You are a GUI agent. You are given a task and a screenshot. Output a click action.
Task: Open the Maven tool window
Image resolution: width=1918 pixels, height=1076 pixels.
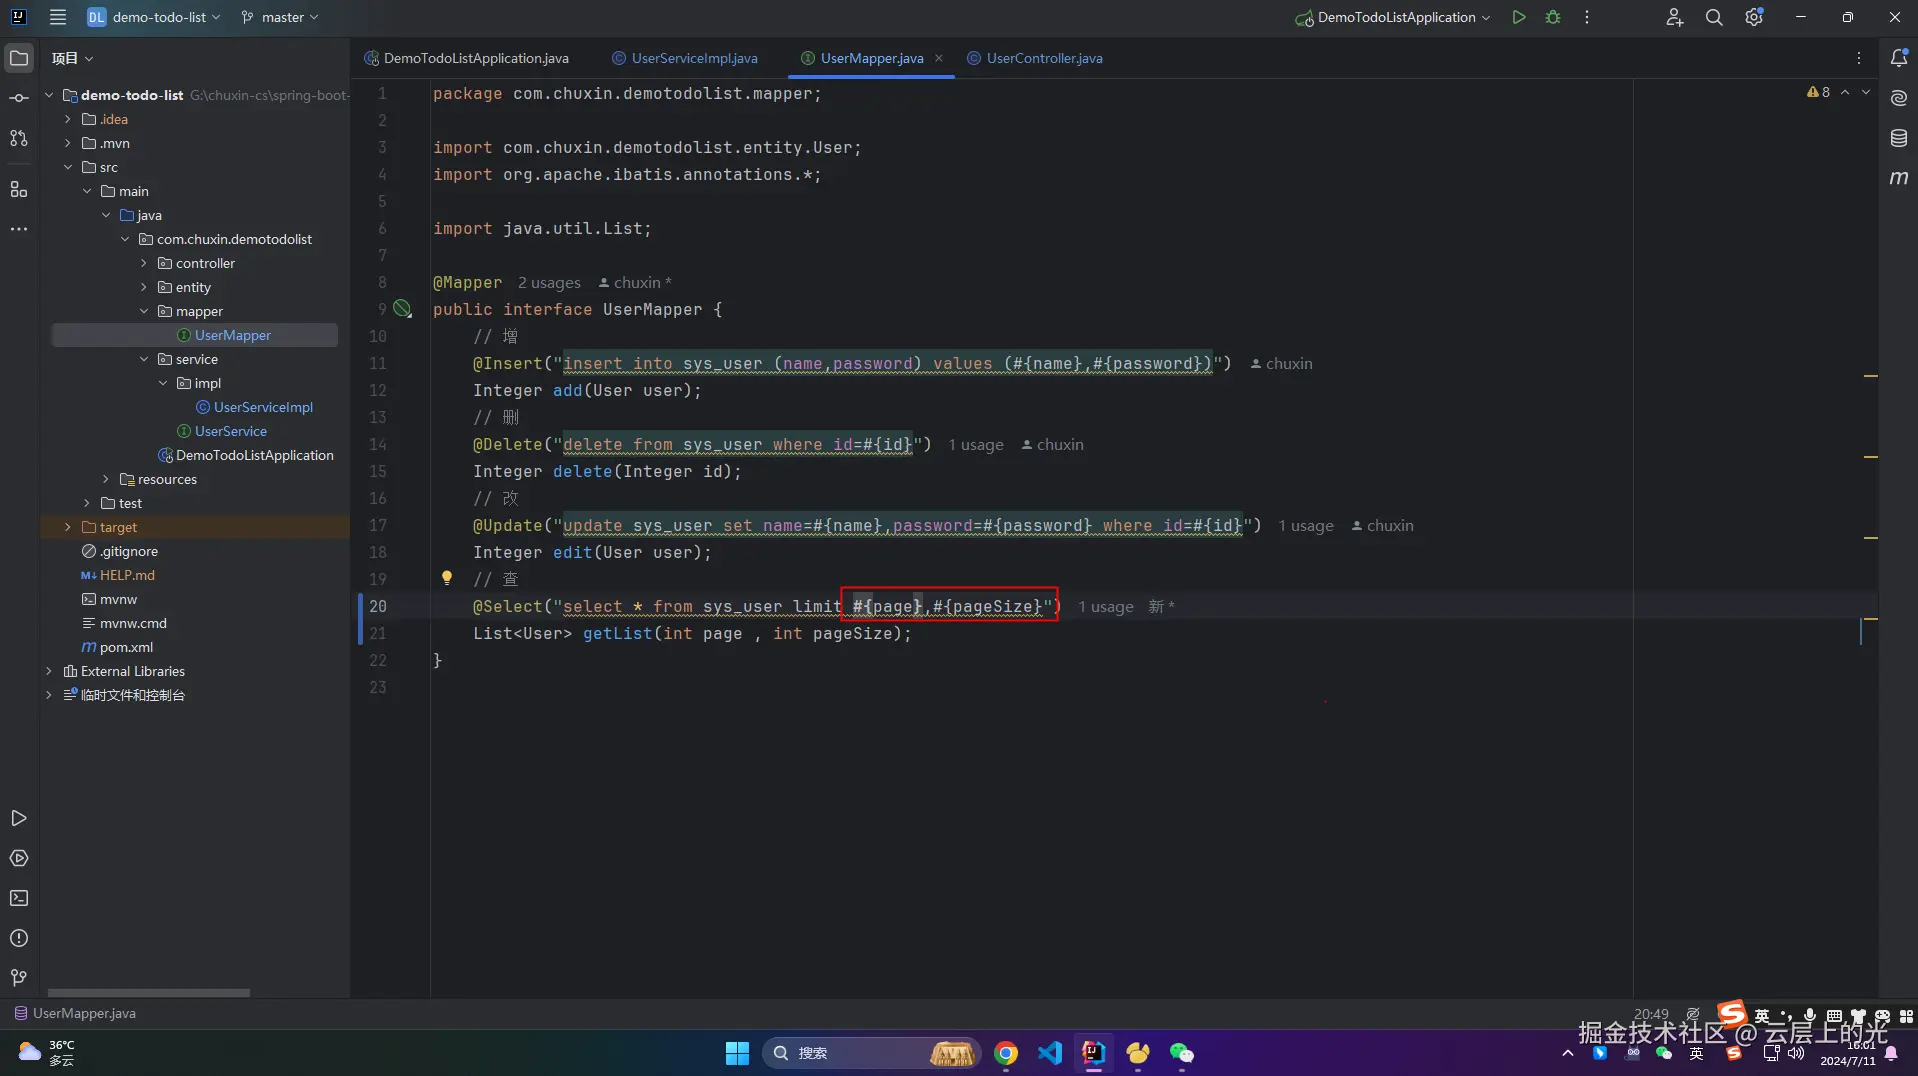[x=1899, y=178]
